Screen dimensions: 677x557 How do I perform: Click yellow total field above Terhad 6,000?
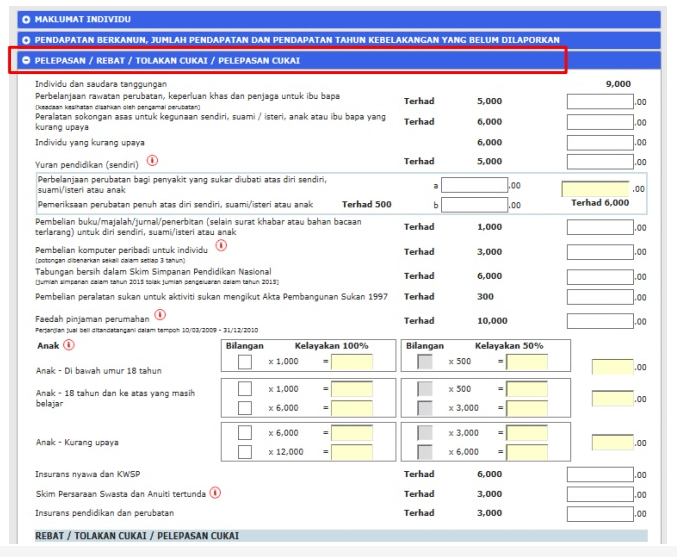(595, 189)
